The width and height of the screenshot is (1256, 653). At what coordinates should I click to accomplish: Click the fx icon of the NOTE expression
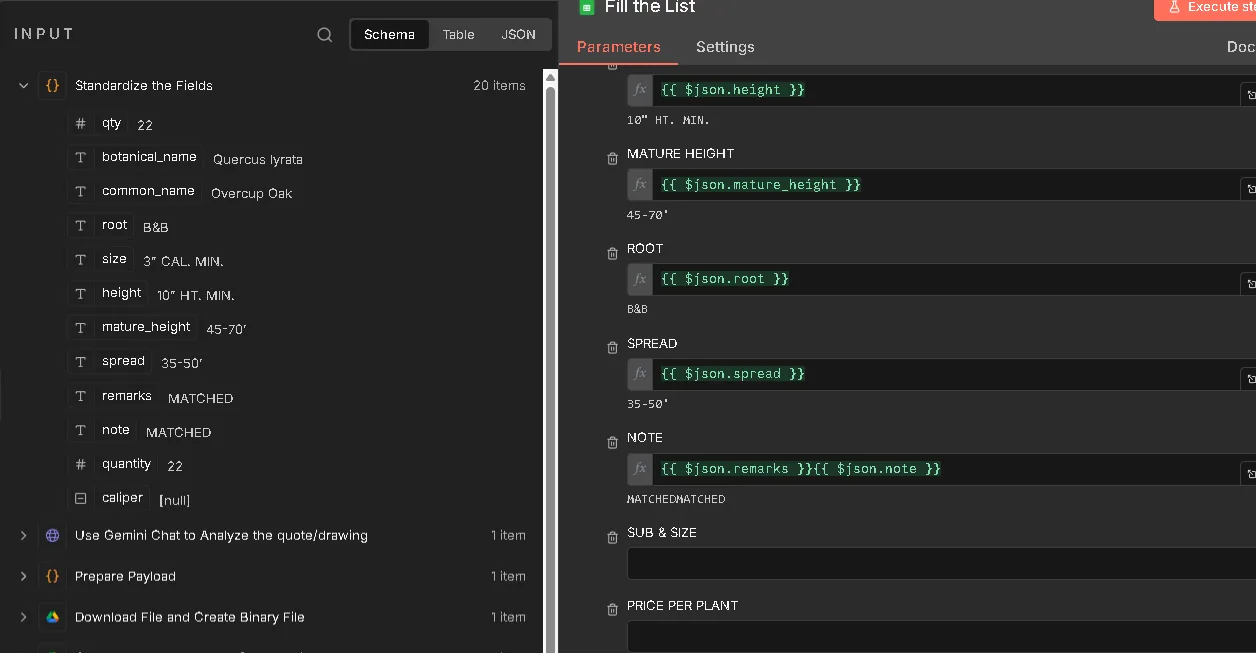[x=640, y=469]
